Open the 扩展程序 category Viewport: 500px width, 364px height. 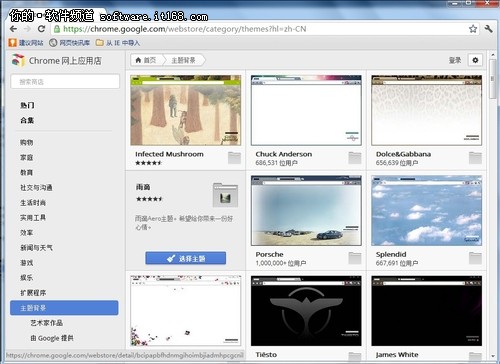point(33,293)
